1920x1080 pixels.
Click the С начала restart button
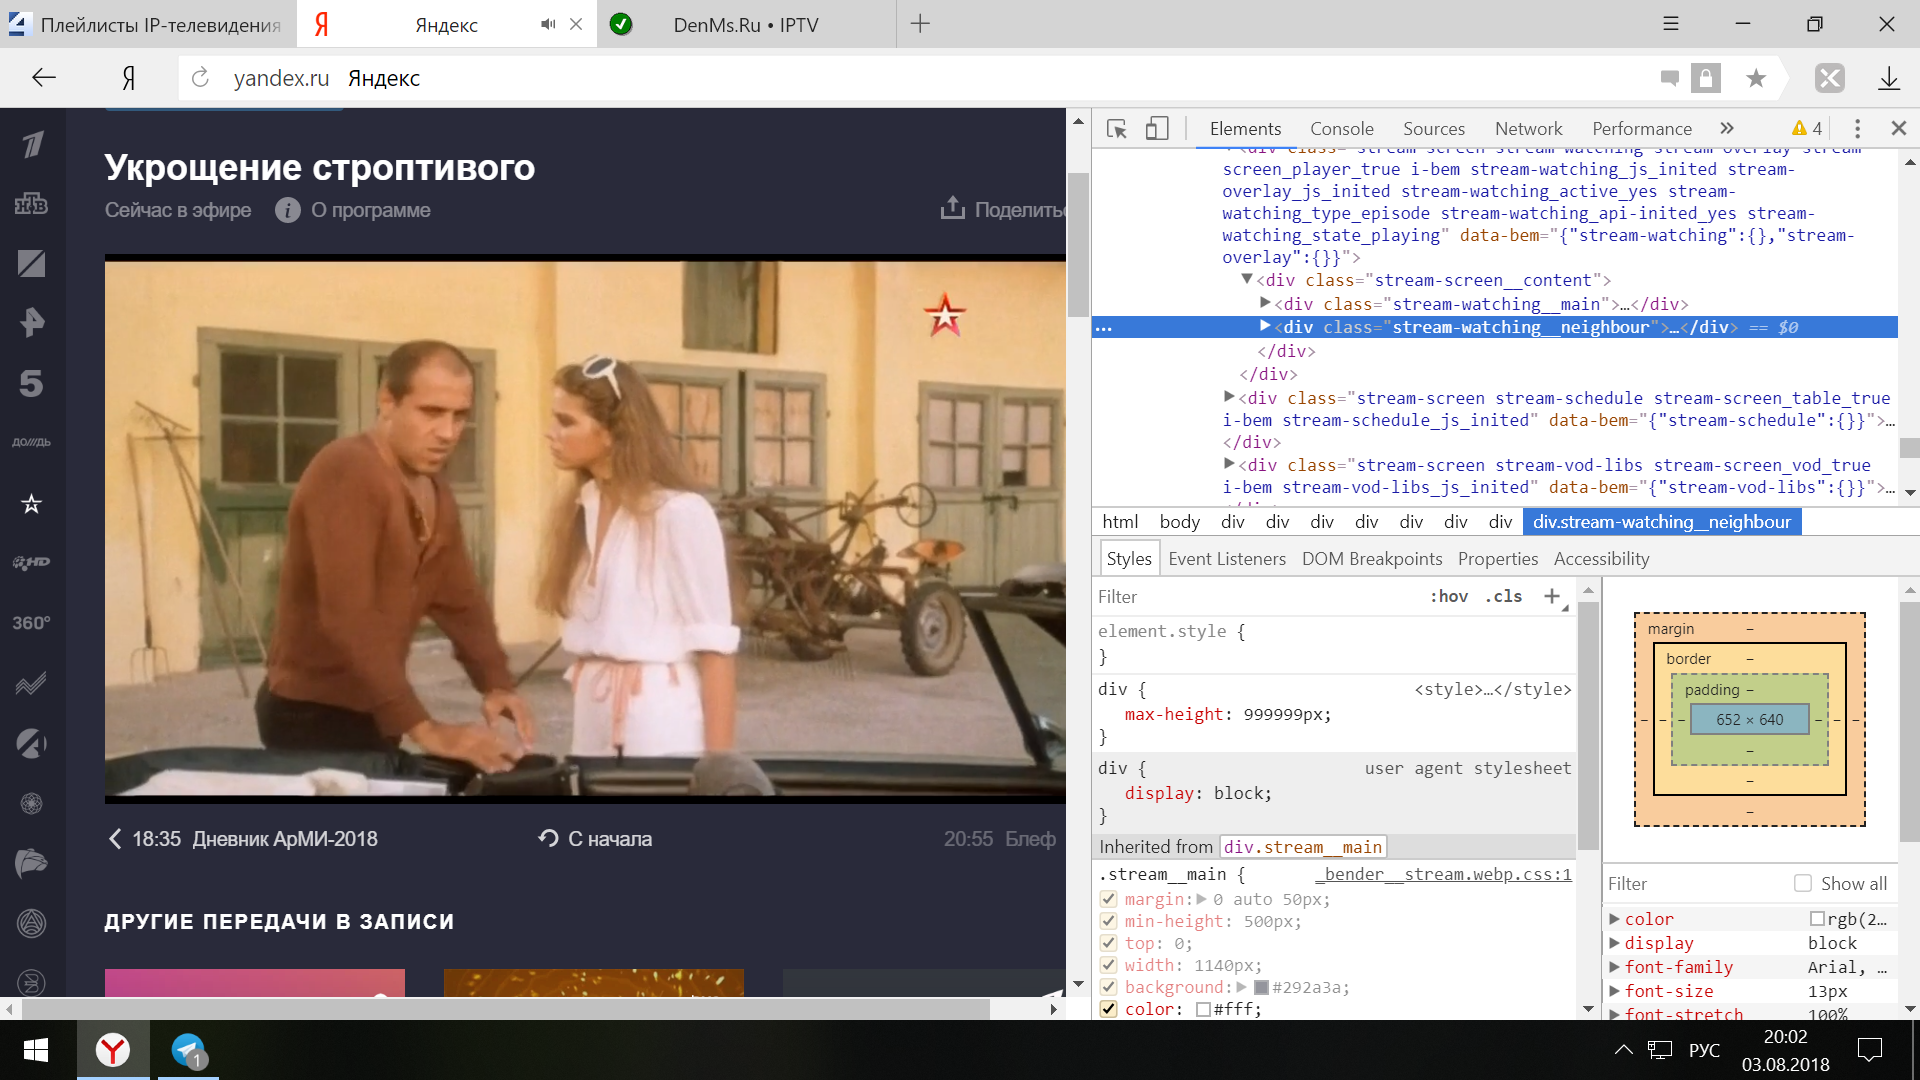point(595,839)
